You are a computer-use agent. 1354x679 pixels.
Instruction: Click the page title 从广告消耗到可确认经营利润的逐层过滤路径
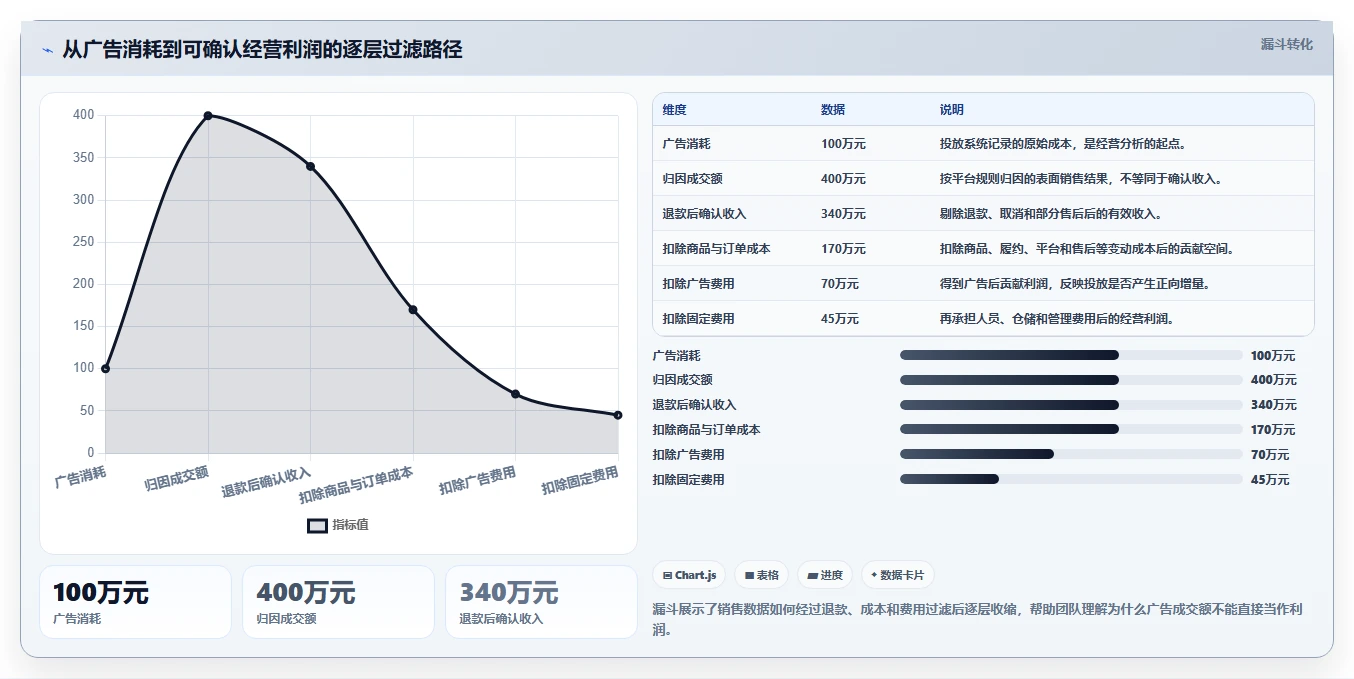point(262,50)
